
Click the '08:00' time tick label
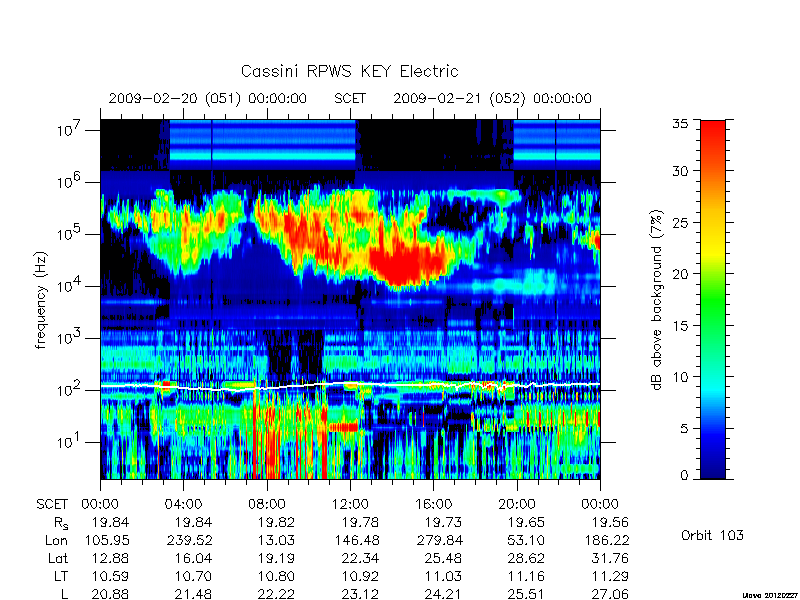click(267, 505)
